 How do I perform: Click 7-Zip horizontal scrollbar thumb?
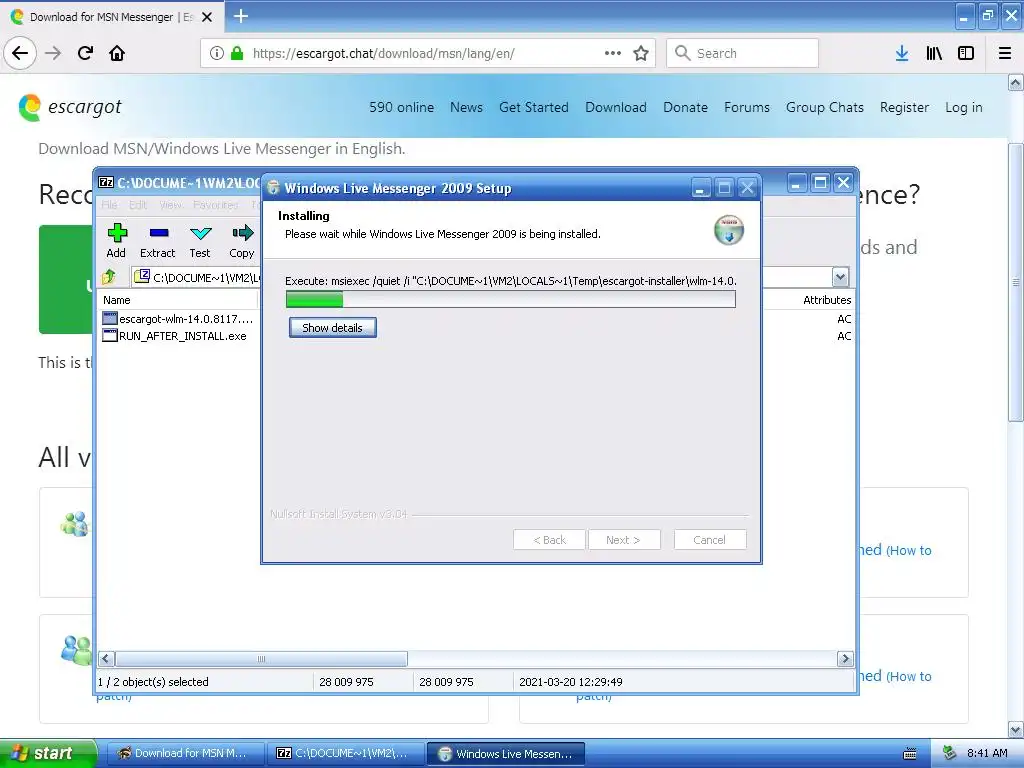(x=261, y=658)
